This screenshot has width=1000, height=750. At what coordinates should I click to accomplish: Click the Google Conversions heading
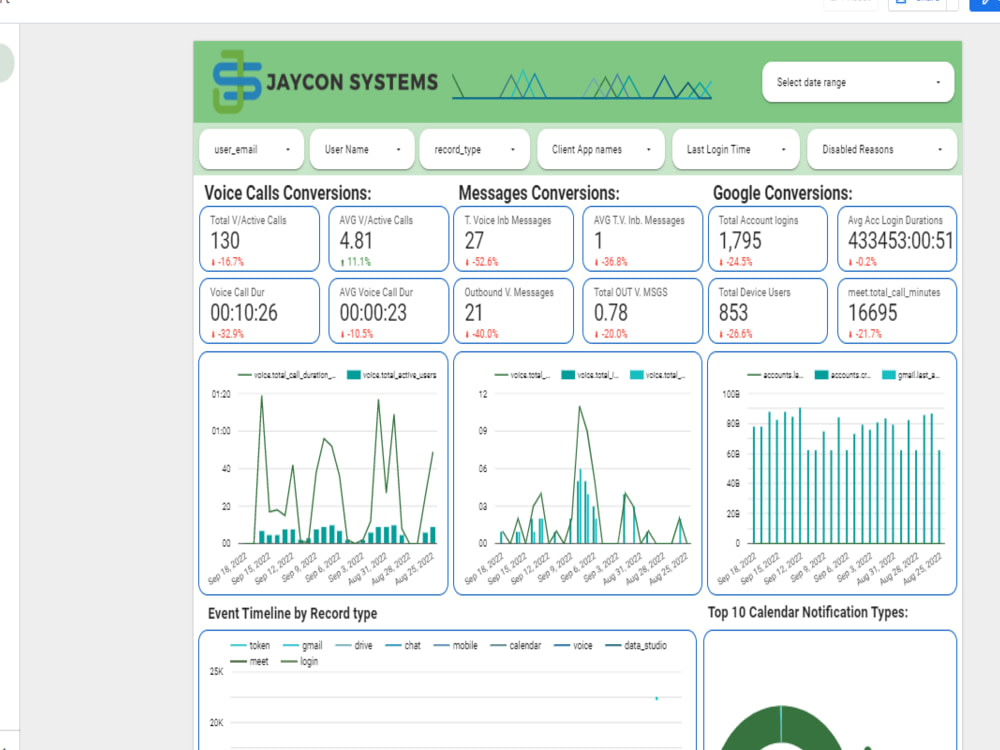[783, 193]
